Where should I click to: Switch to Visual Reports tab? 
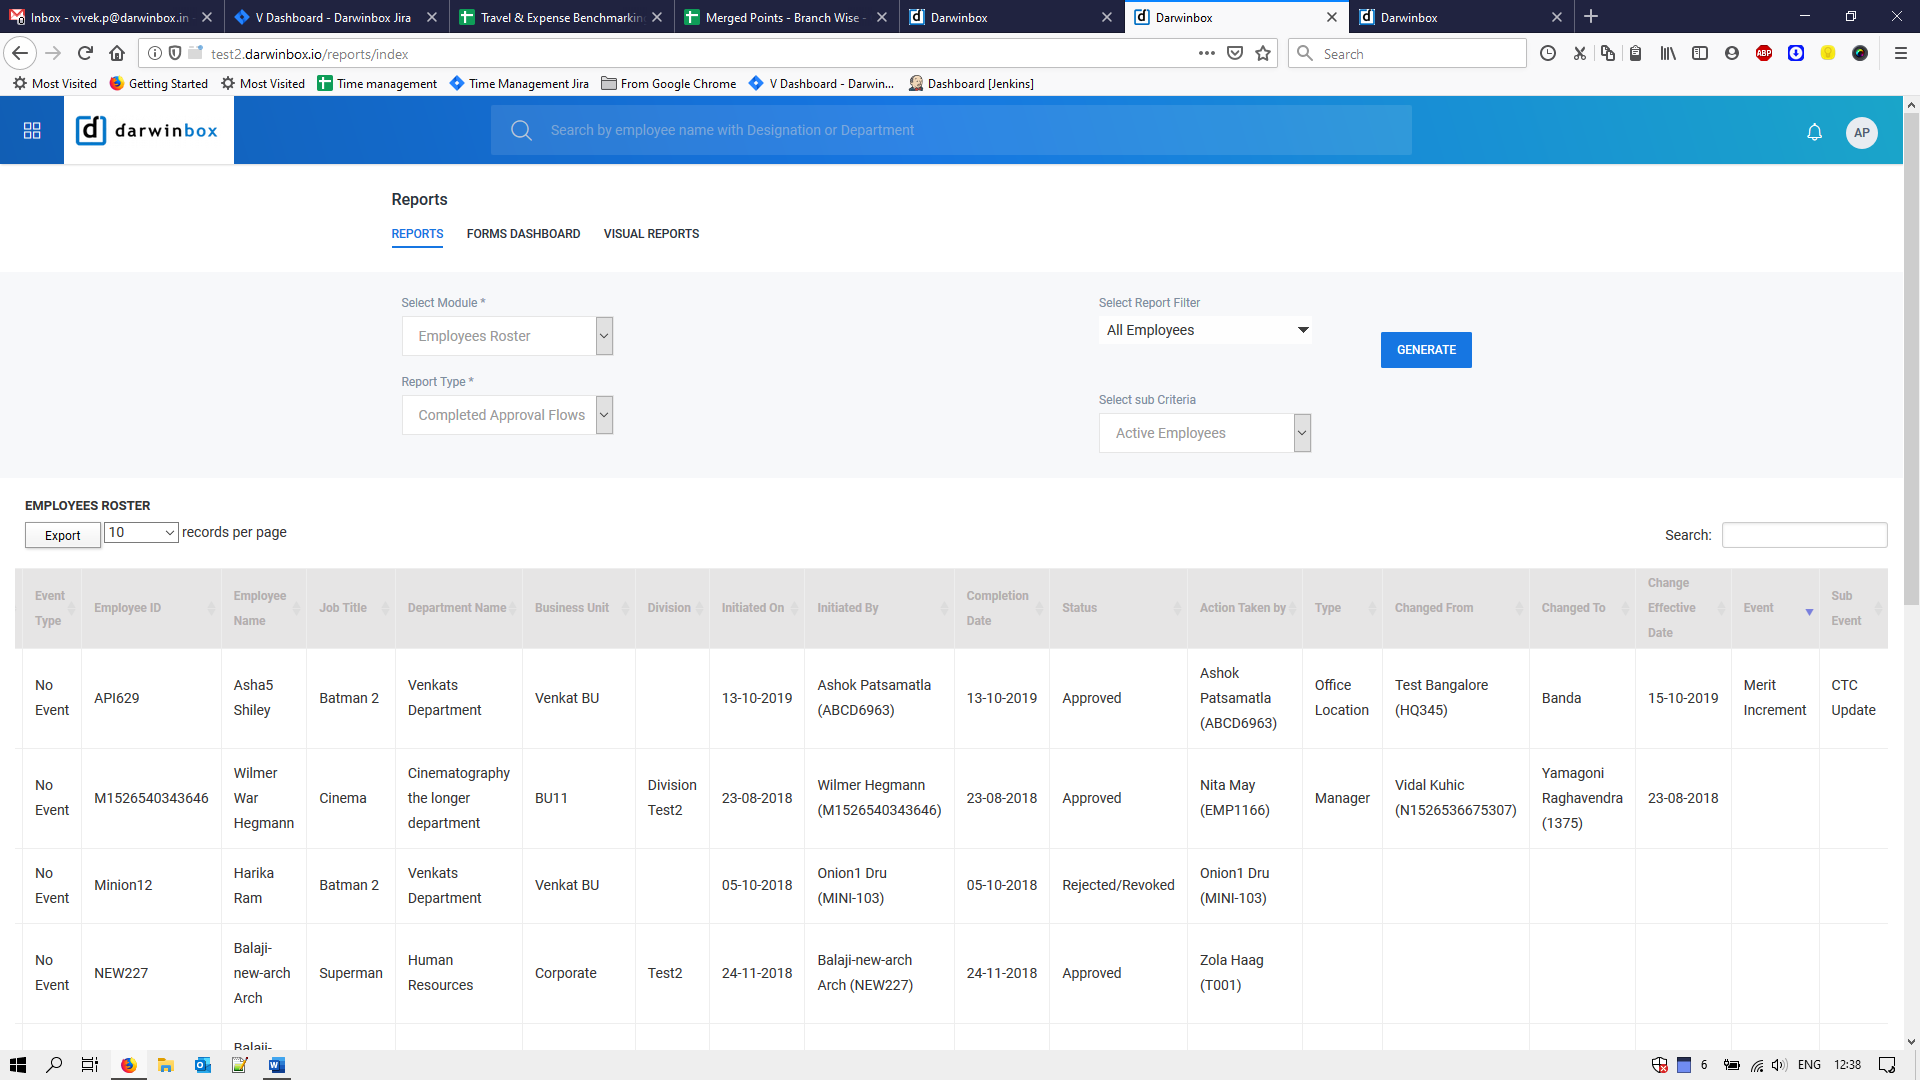(x=651, y=234)
